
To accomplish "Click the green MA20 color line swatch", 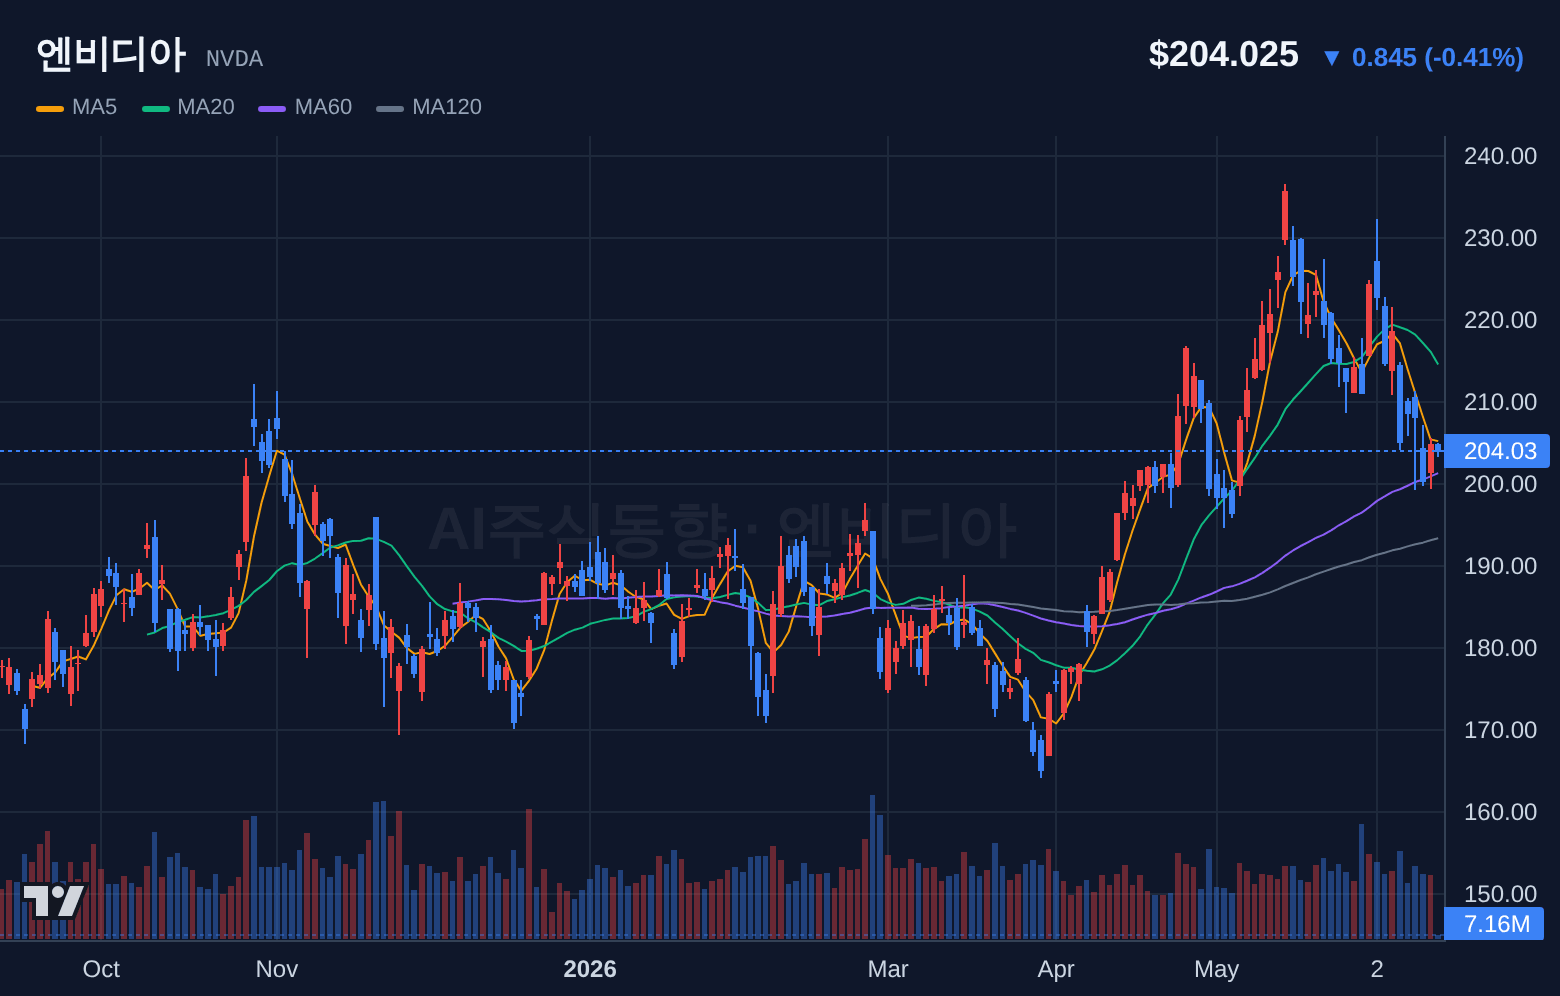I will point(156,108).
